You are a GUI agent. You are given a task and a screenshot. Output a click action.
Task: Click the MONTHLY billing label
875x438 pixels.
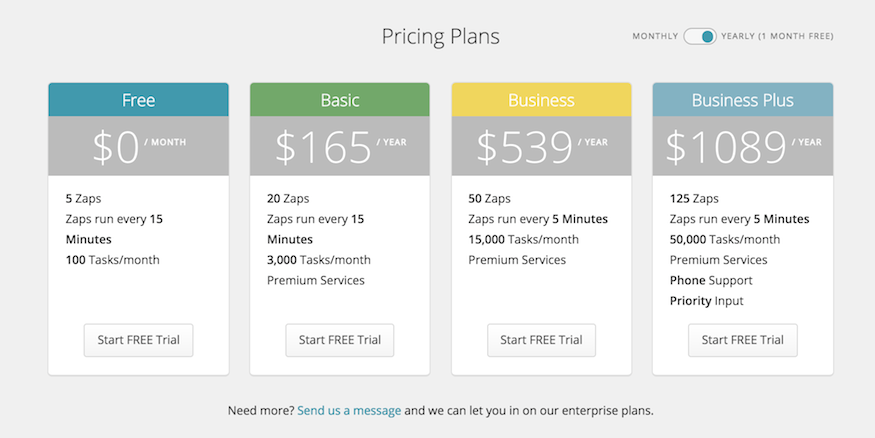[655, 36]
